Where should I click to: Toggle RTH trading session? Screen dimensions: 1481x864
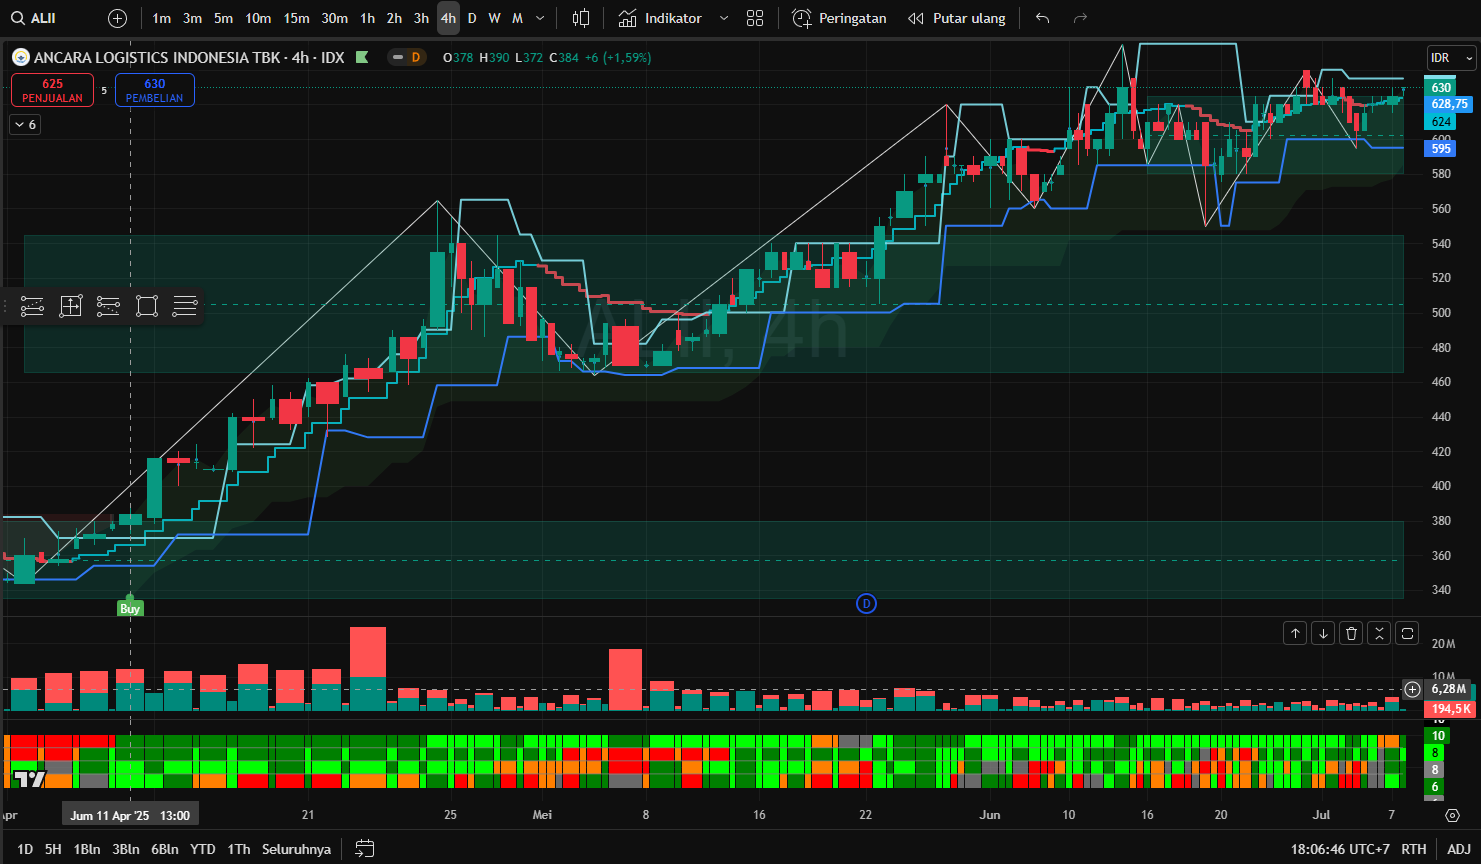[x=1414, y=849]
